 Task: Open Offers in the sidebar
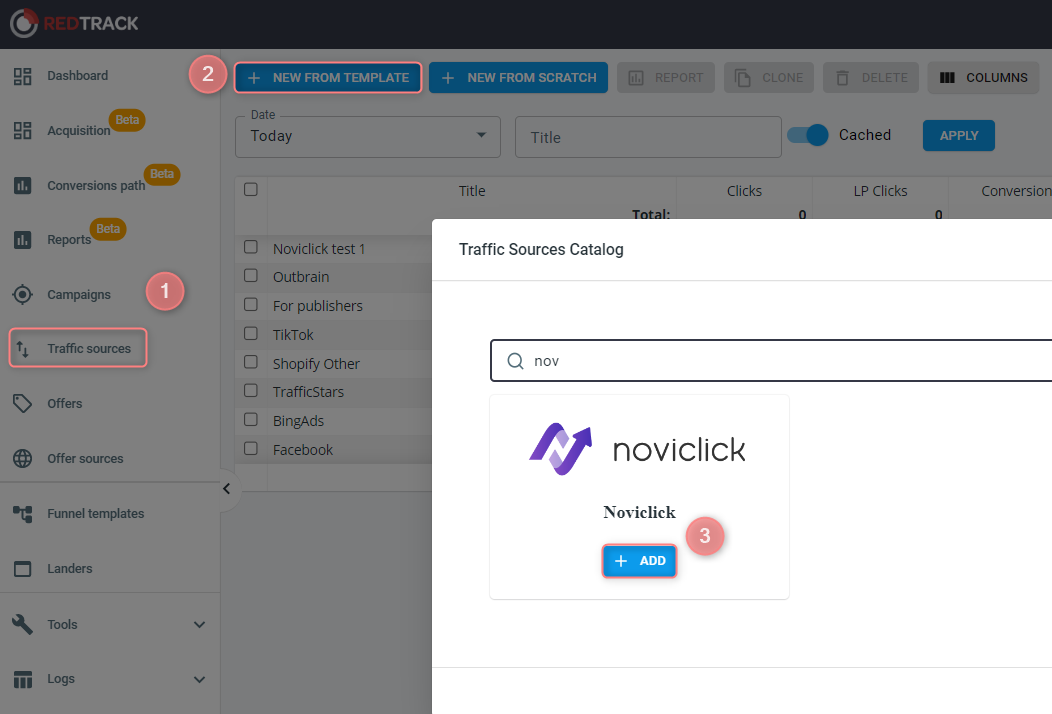tap(64, 403)
